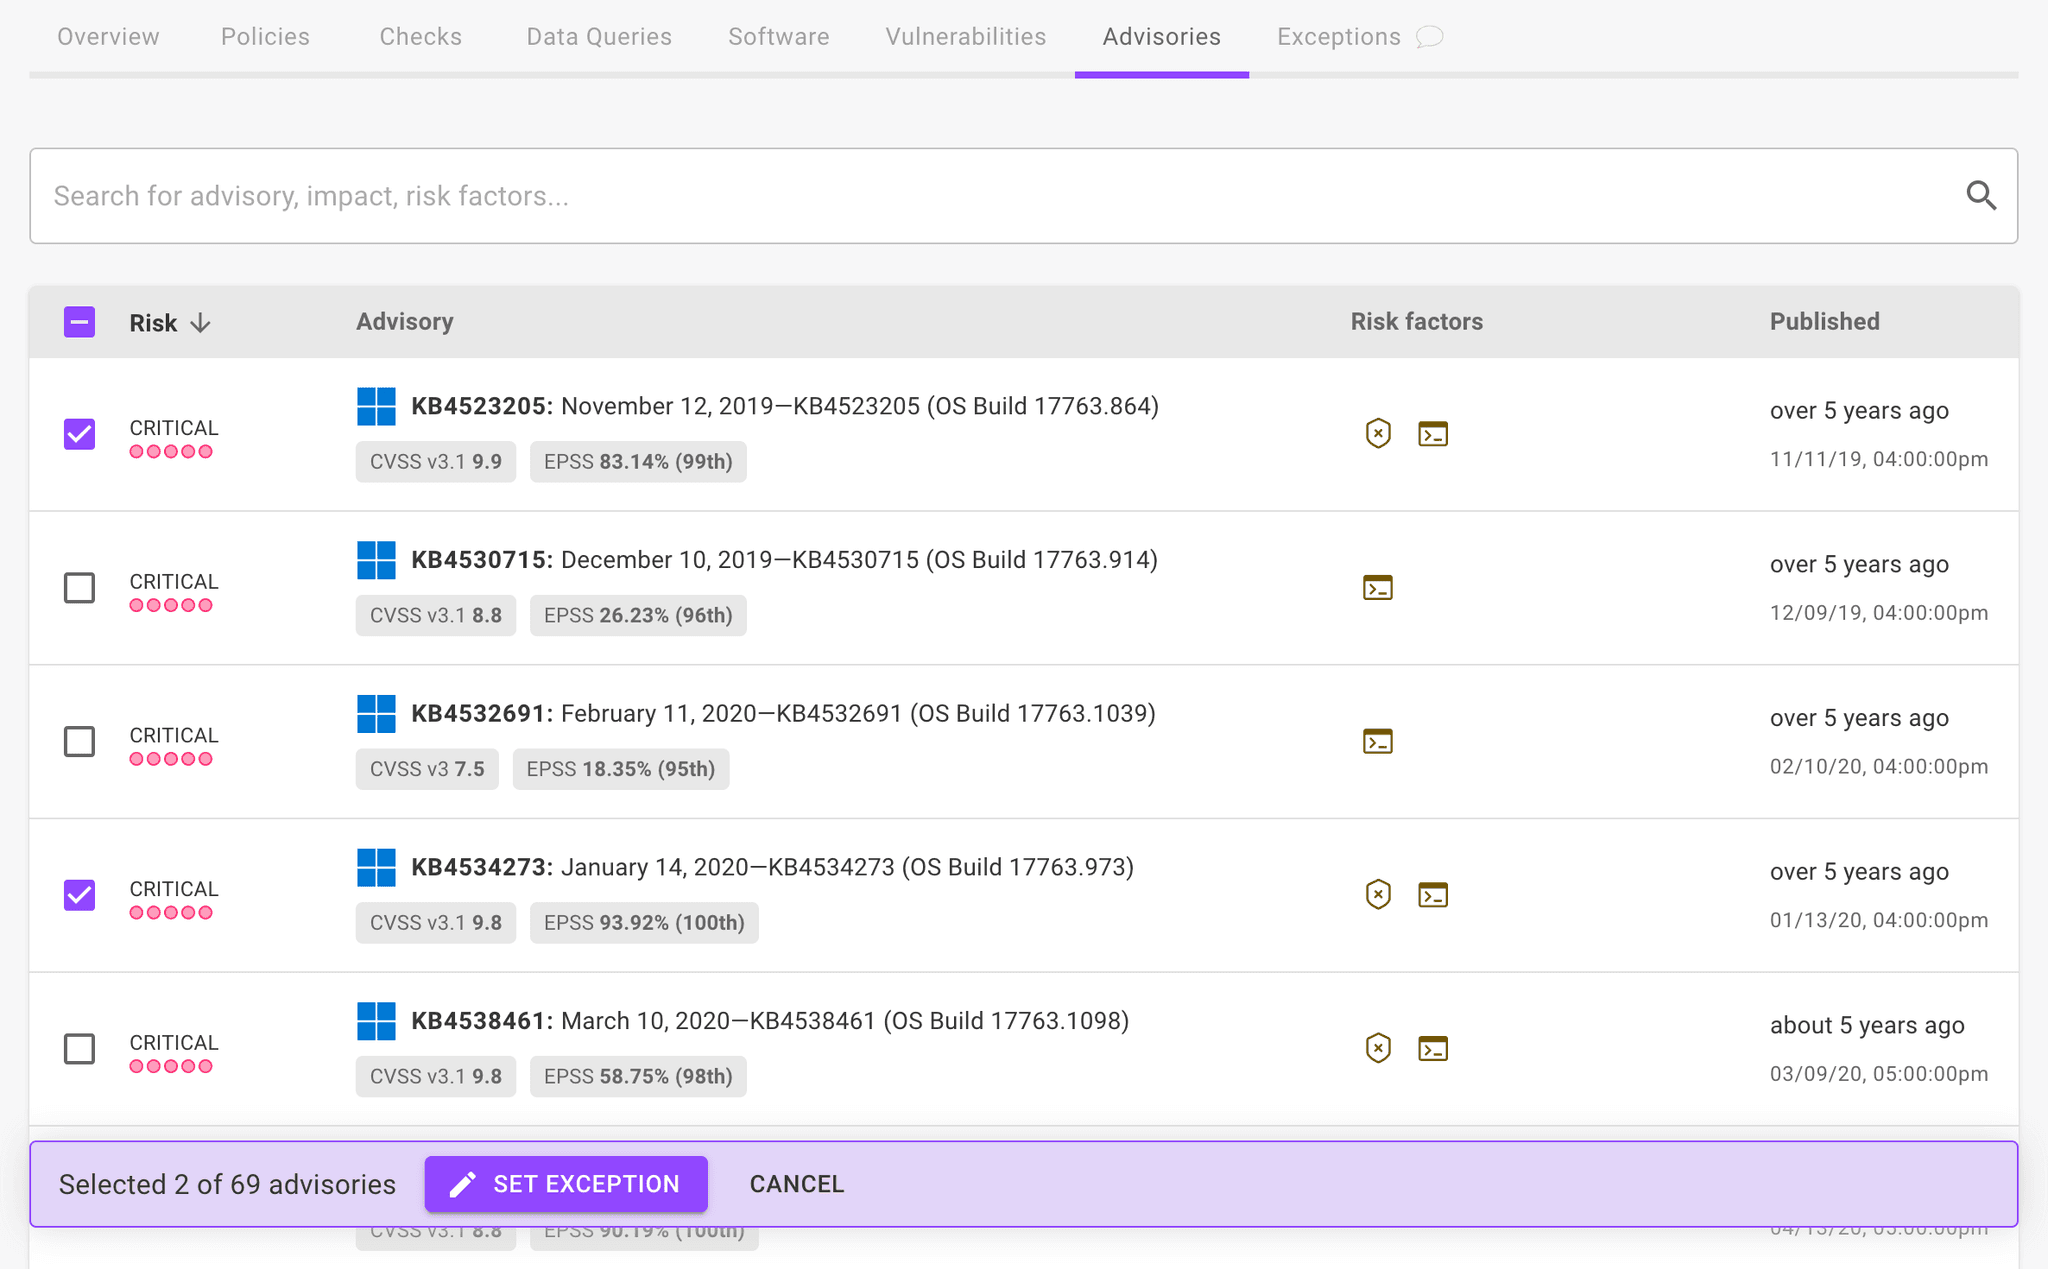Click the CANCEL button
The width and height of the screenshot is (2048, 1269).
[x=795, y=1184]
